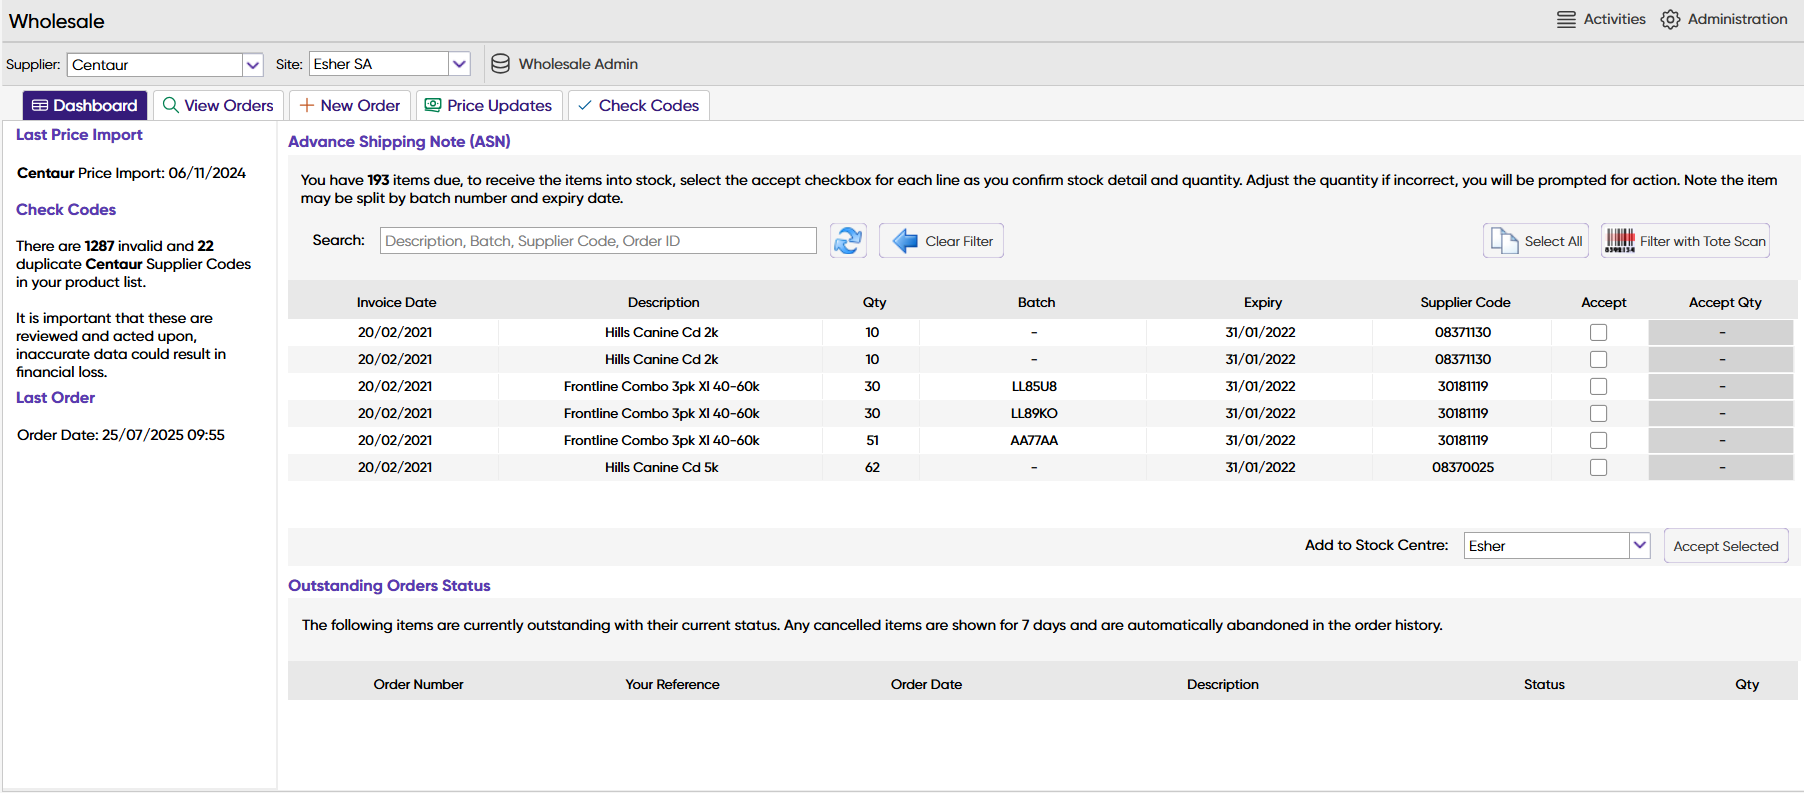This screenshot has width=1804, height=793.
Task: Check Accept box for batch AA77AA
Action: [1598, 441]
